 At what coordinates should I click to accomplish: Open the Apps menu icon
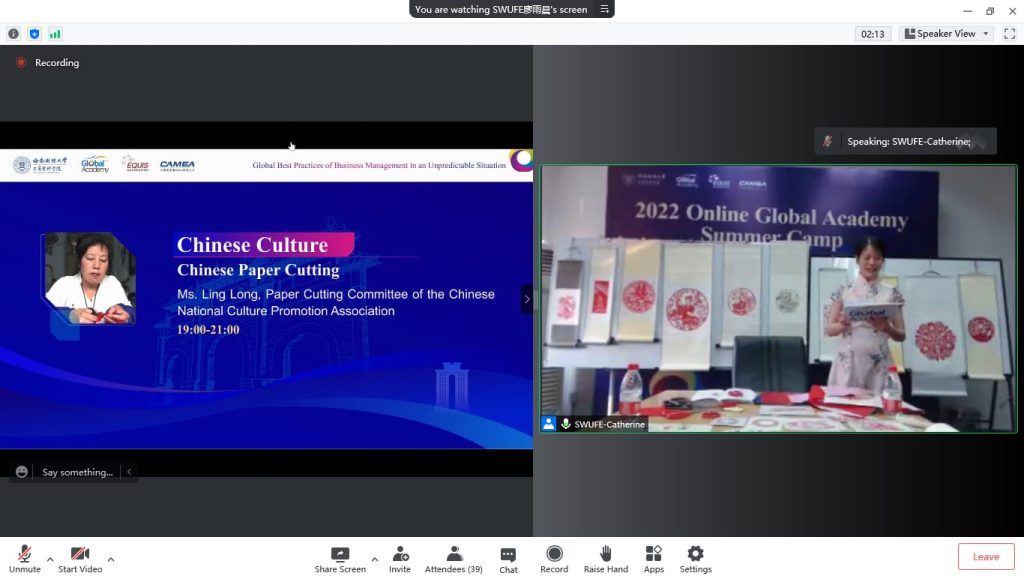pos(653,558)
